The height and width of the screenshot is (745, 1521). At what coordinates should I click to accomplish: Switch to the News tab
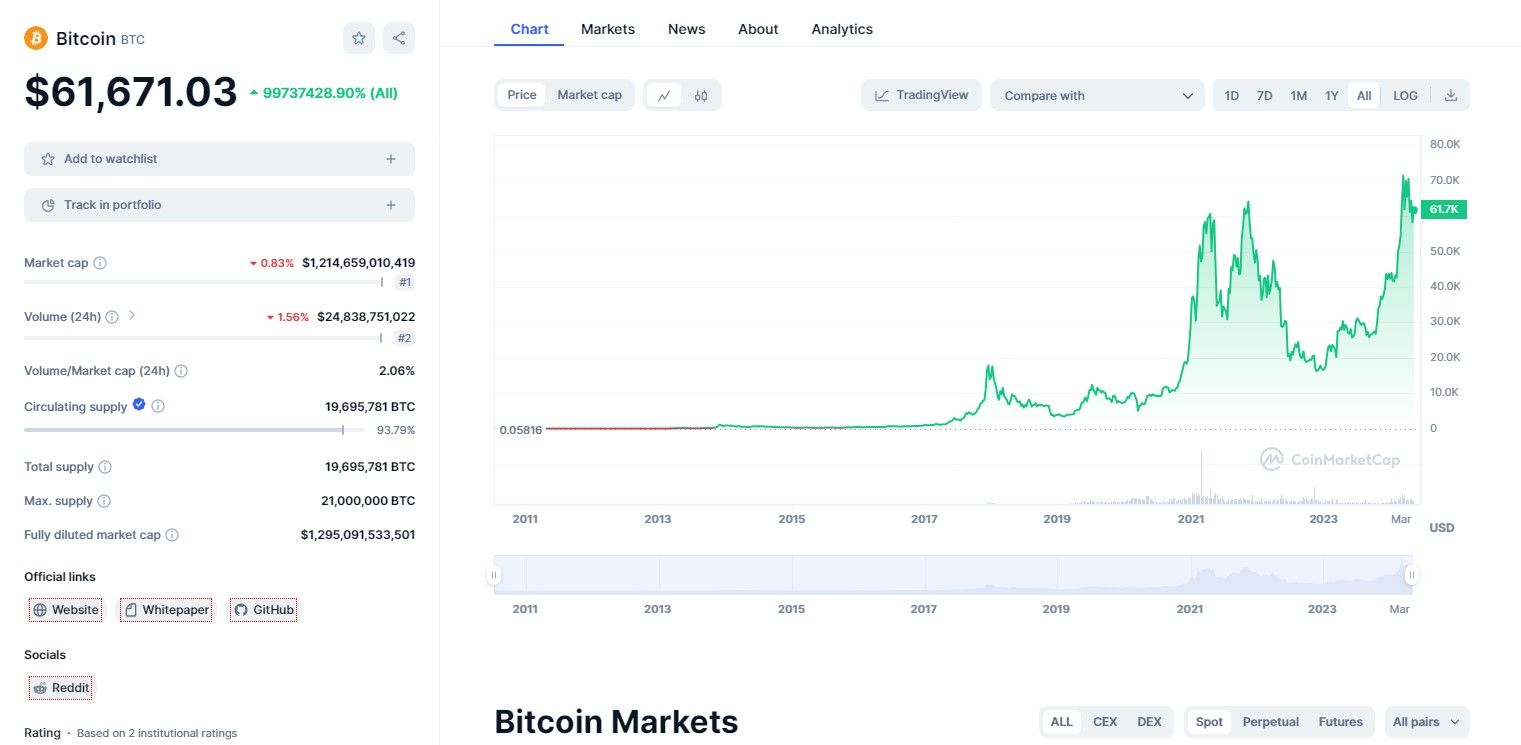pyautogui.click(x=687, y=29)
